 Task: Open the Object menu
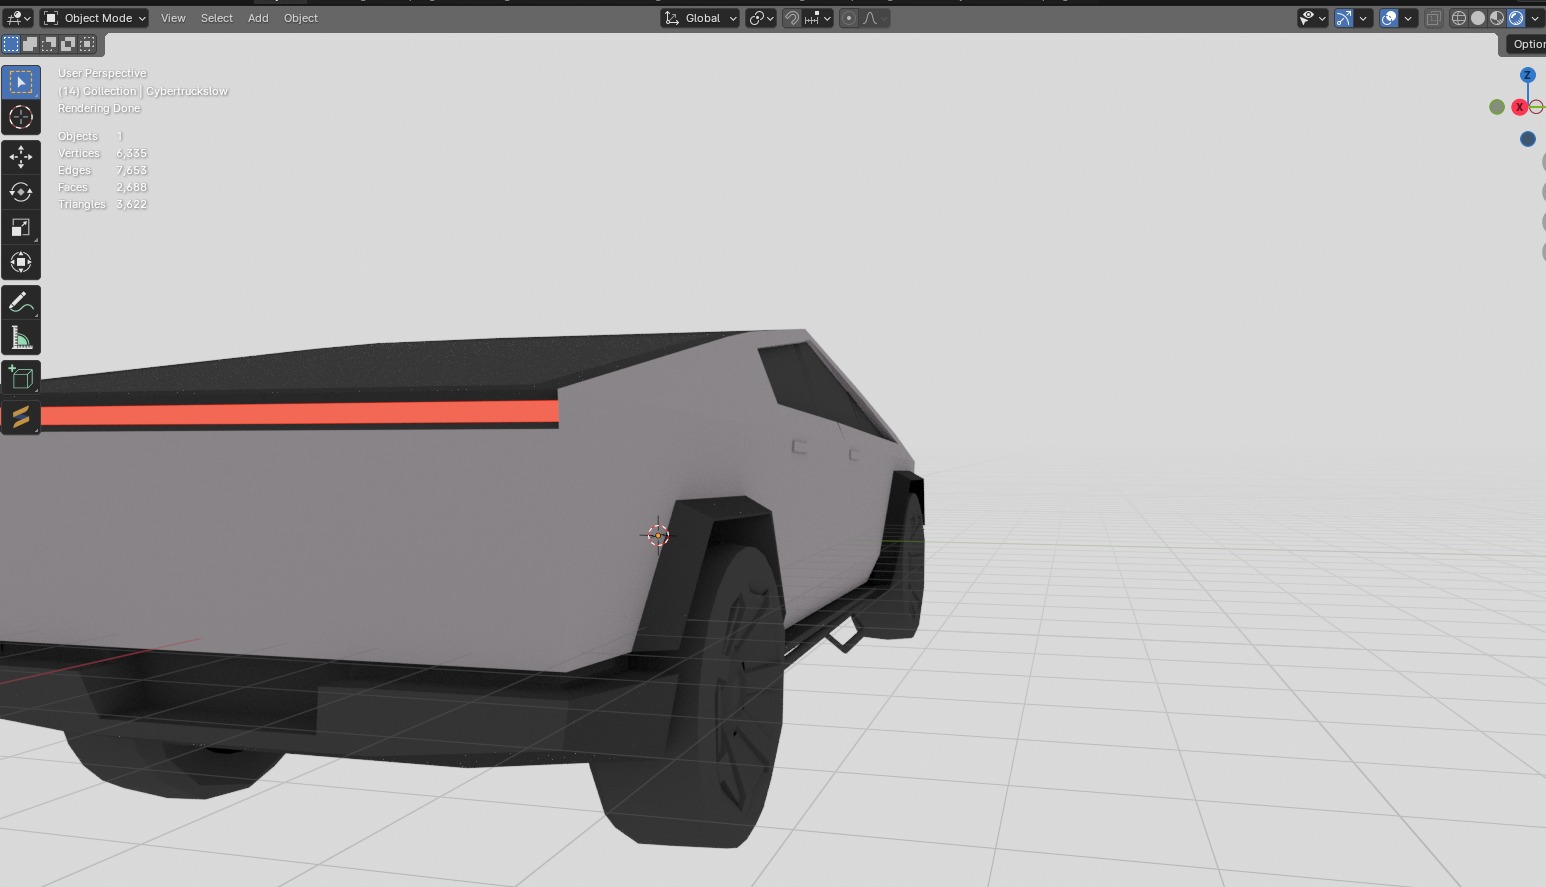[x=300, y=18]
